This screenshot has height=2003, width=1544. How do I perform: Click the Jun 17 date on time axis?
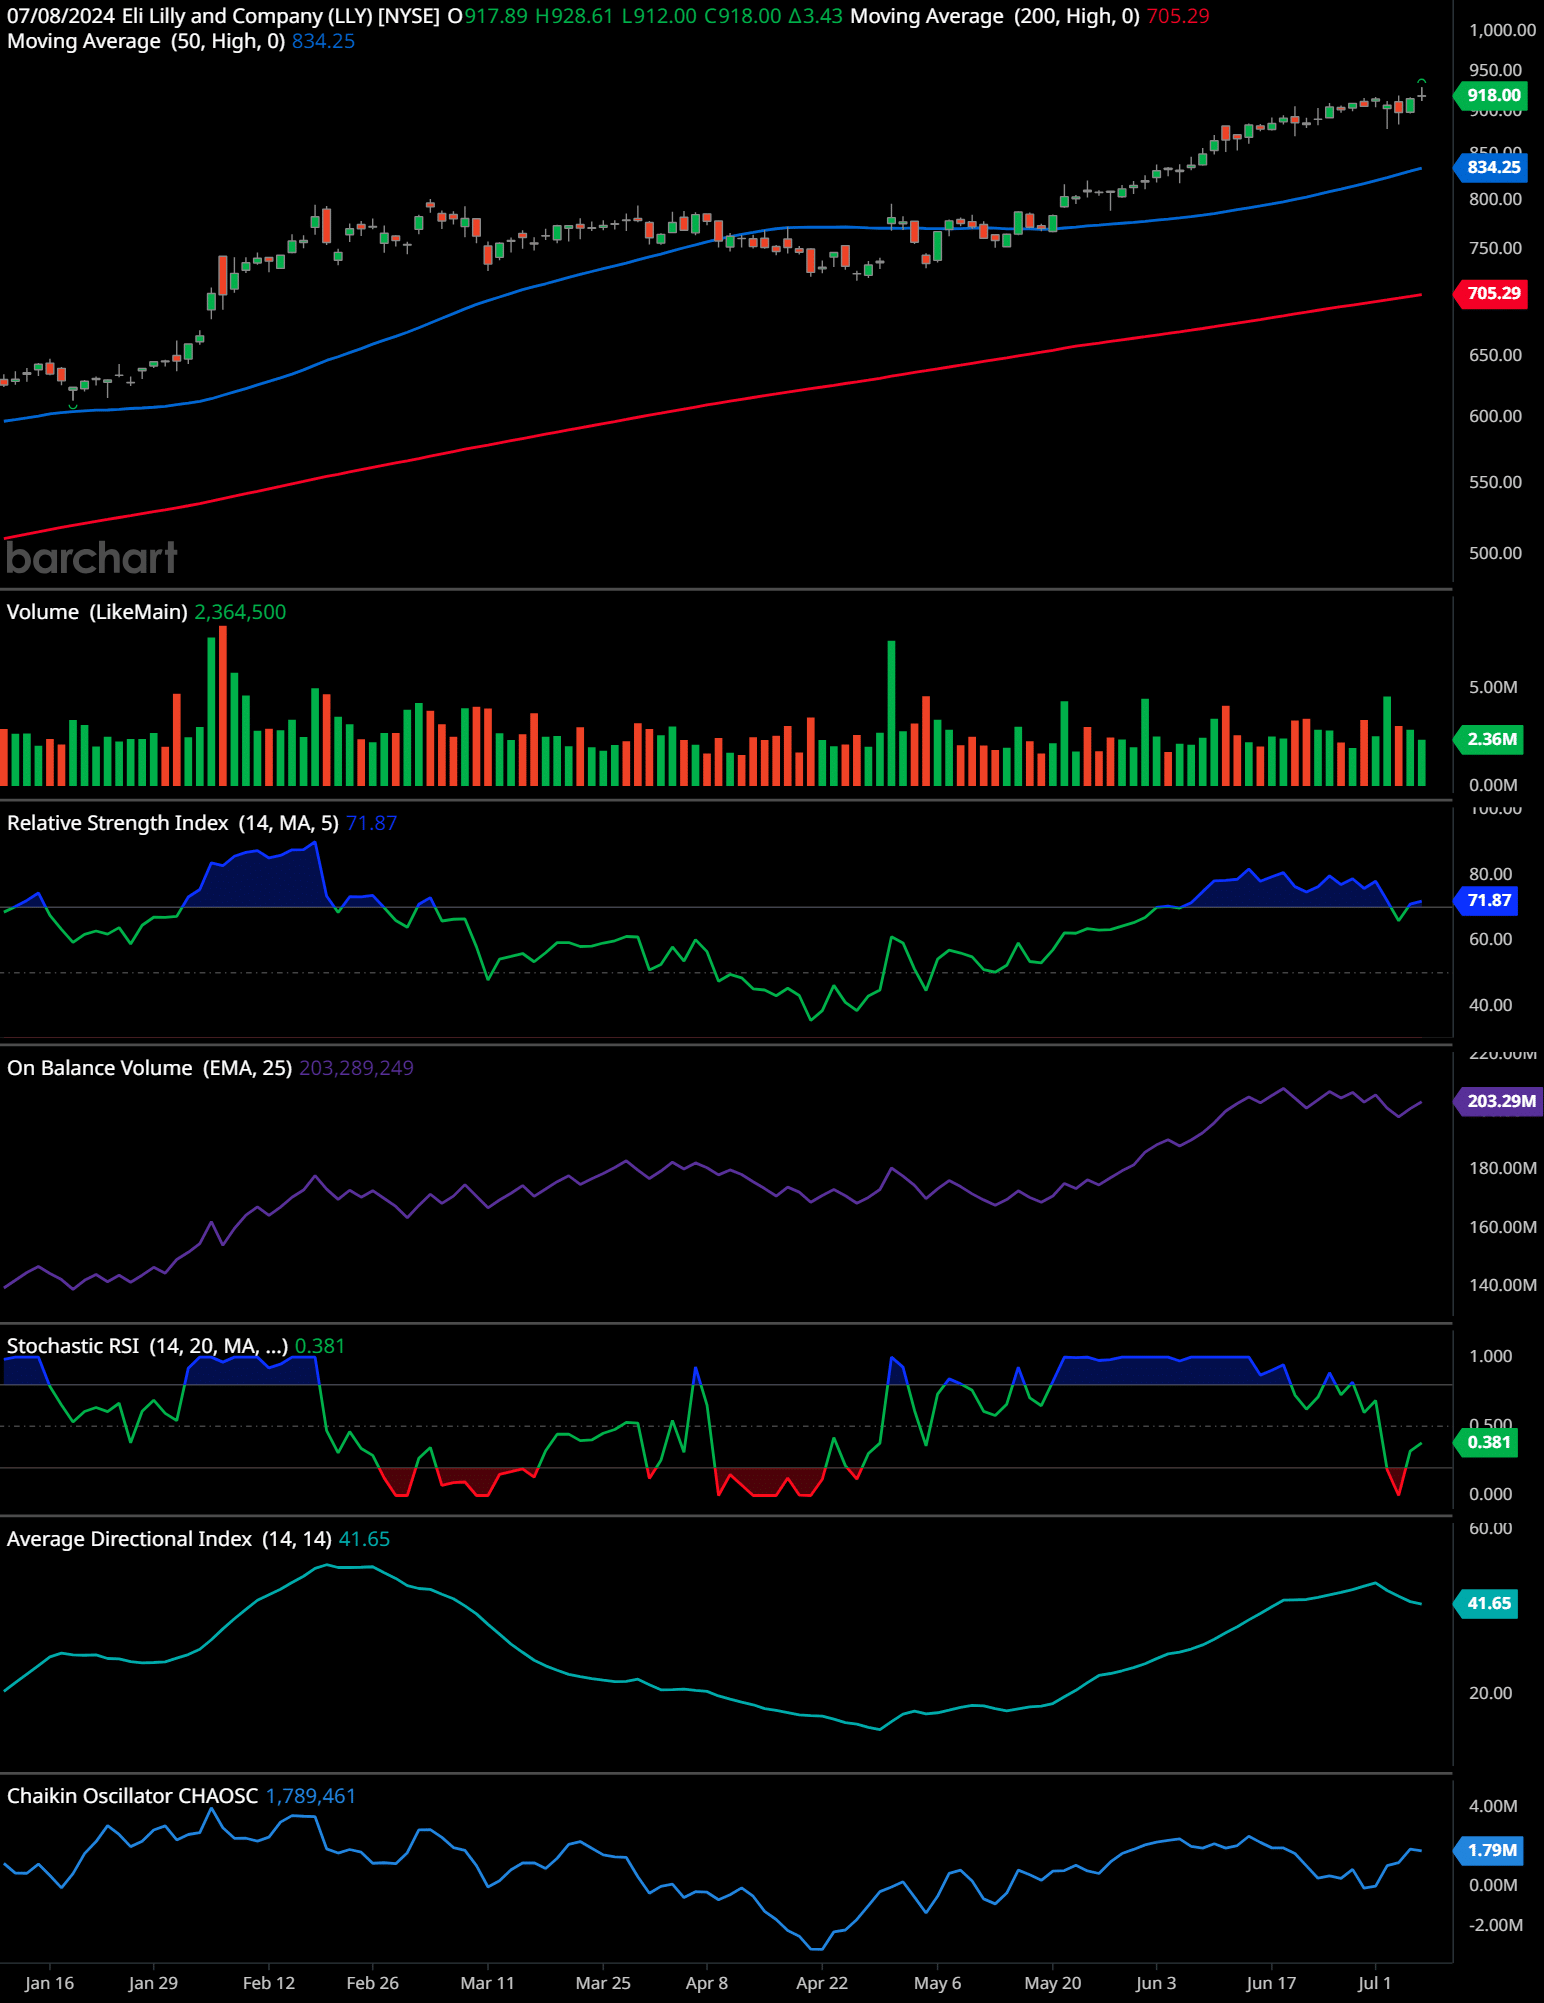(1271, 1983)
